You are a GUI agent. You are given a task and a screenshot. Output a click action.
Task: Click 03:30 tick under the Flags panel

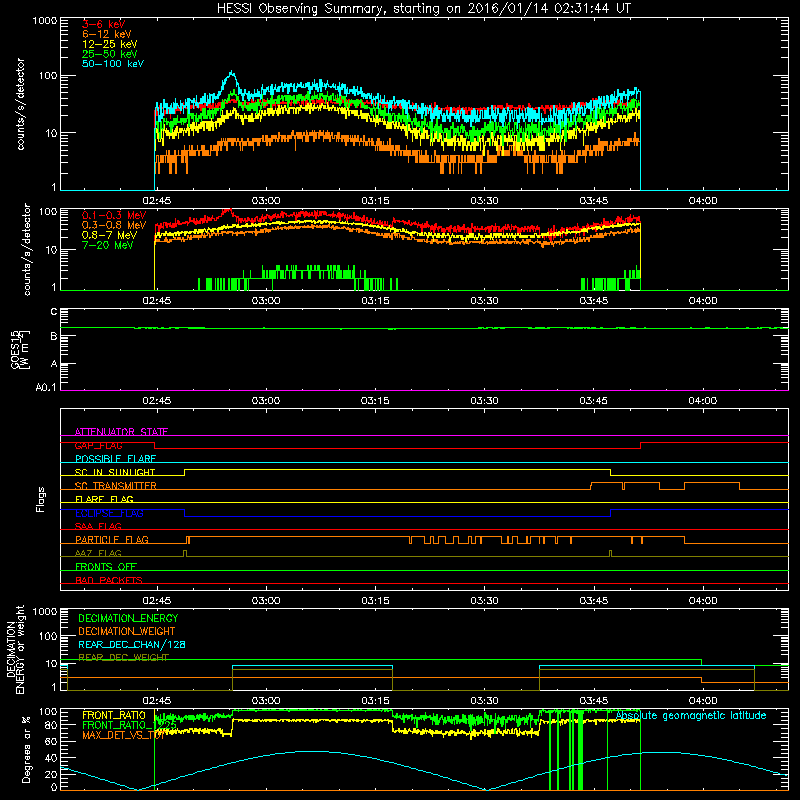pyautogui.click(x=484, y=601)
